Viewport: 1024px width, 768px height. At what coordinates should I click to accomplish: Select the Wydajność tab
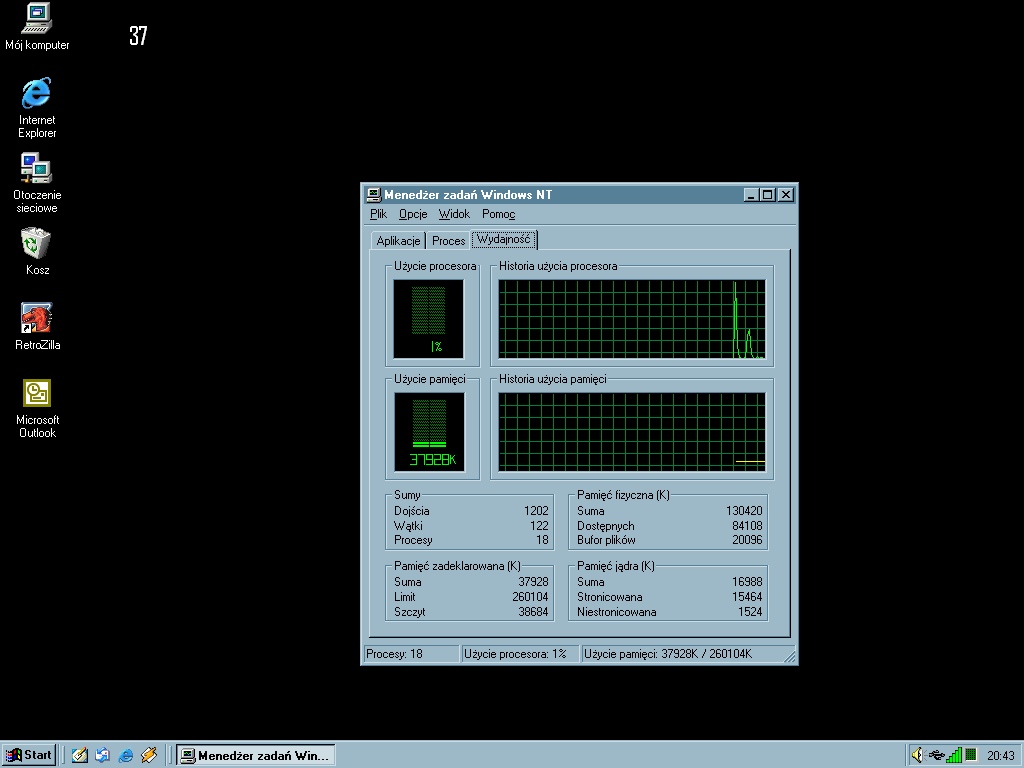click(x=504, y=239)
